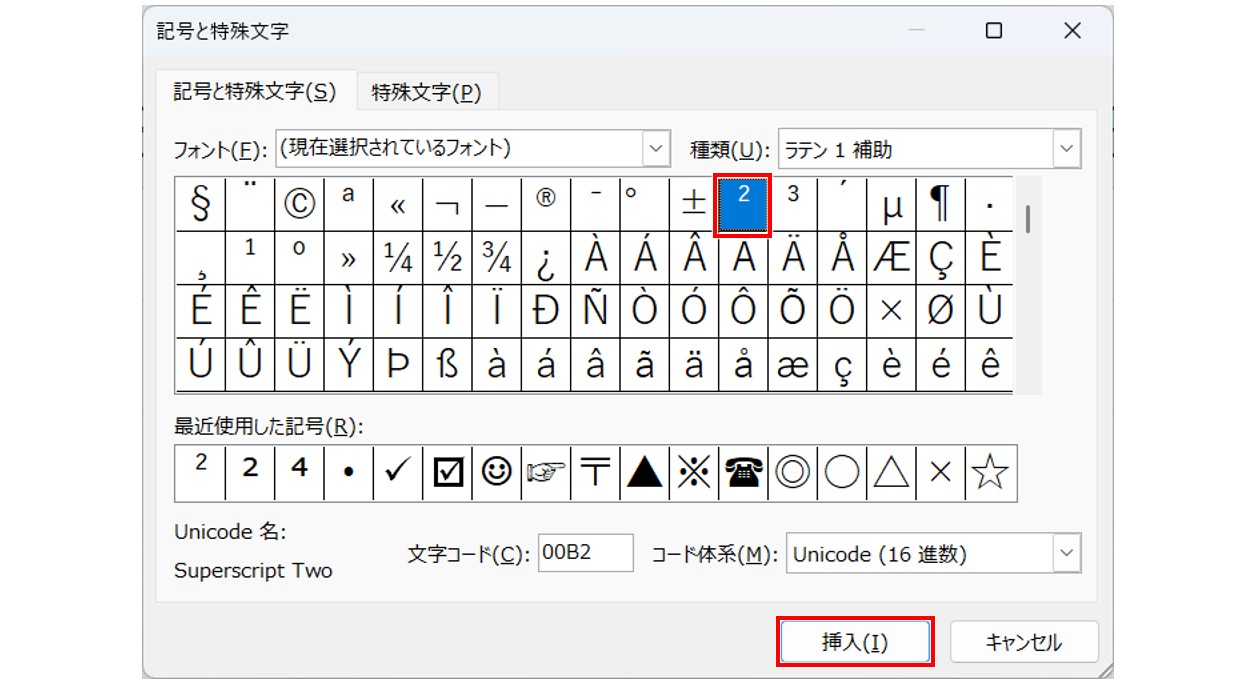Choose the black triangle in recent symbols
Viewport: 1256px width, 685px height.
coord(644,473)
